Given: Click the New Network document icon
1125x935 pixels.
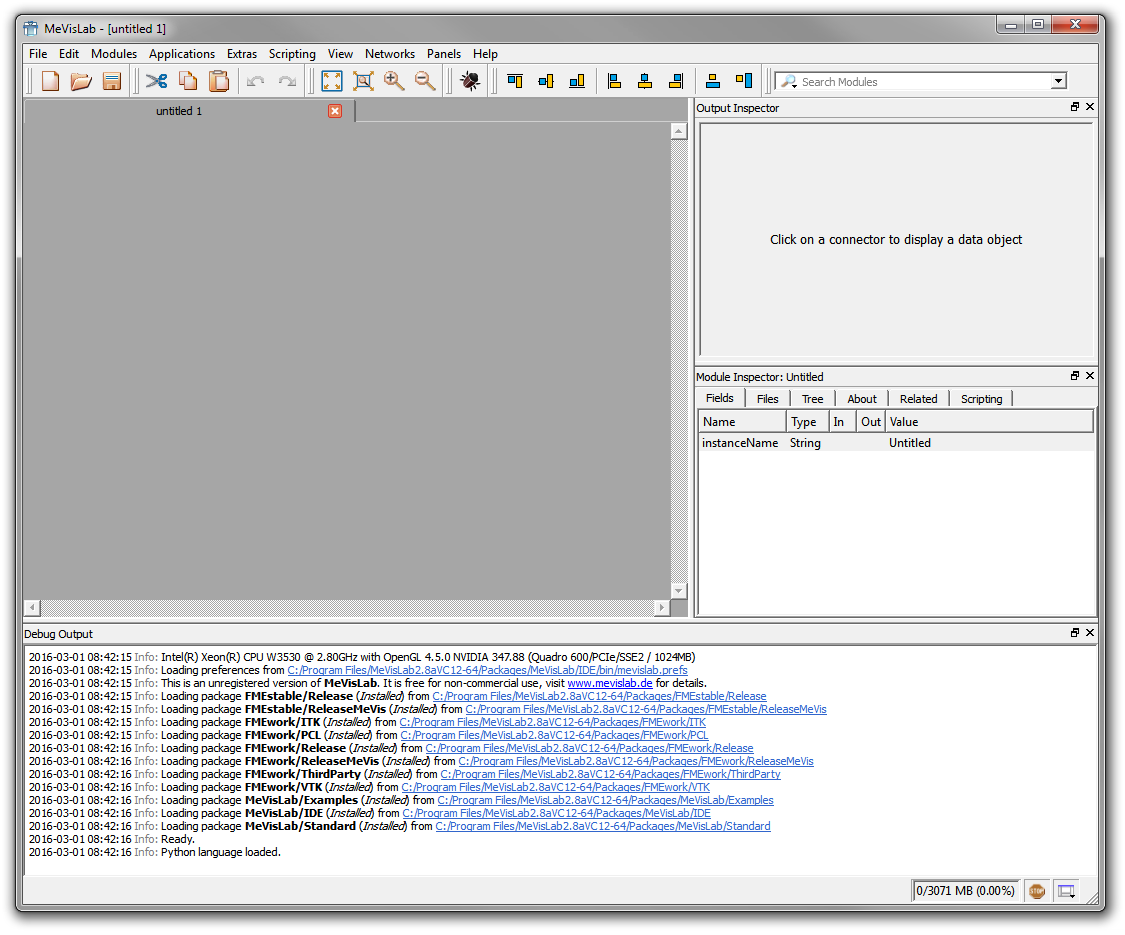Looking at the screenshot, I should click(x=50, y=82).
